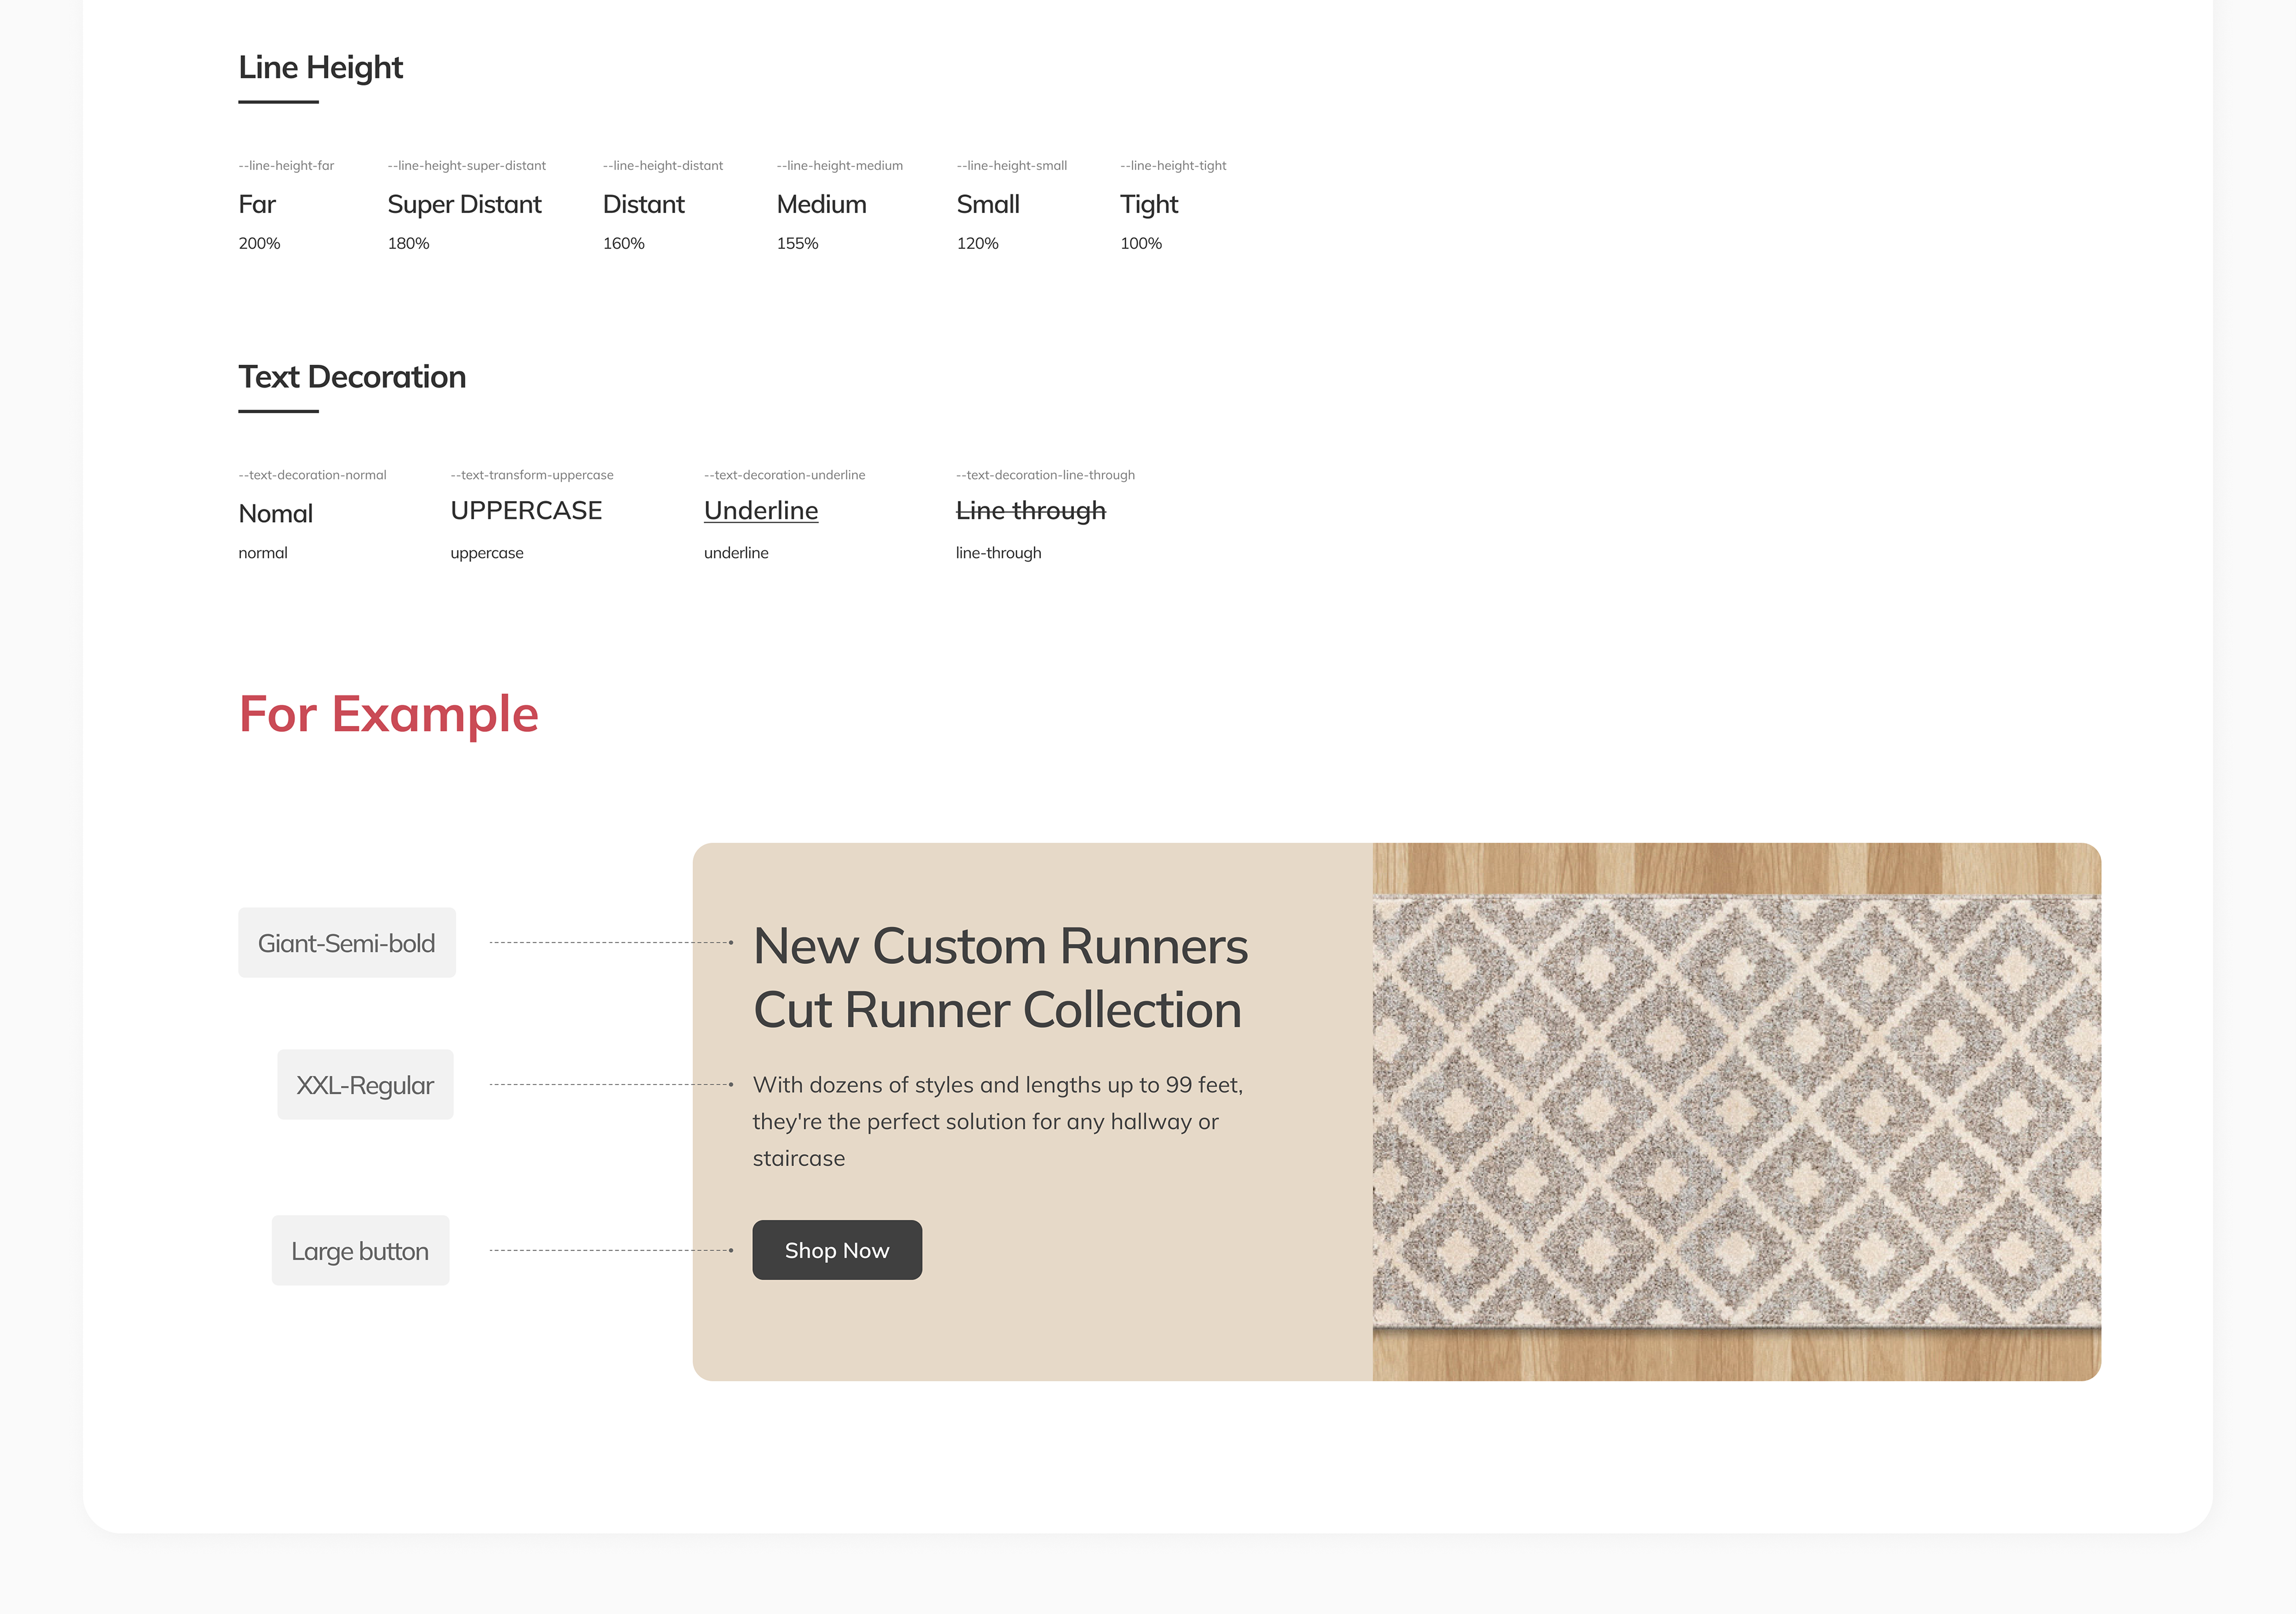The image size is (2296, 1614).
Task: Click the --line-height-super-distant variable name
Action: (x=467, y=166)
